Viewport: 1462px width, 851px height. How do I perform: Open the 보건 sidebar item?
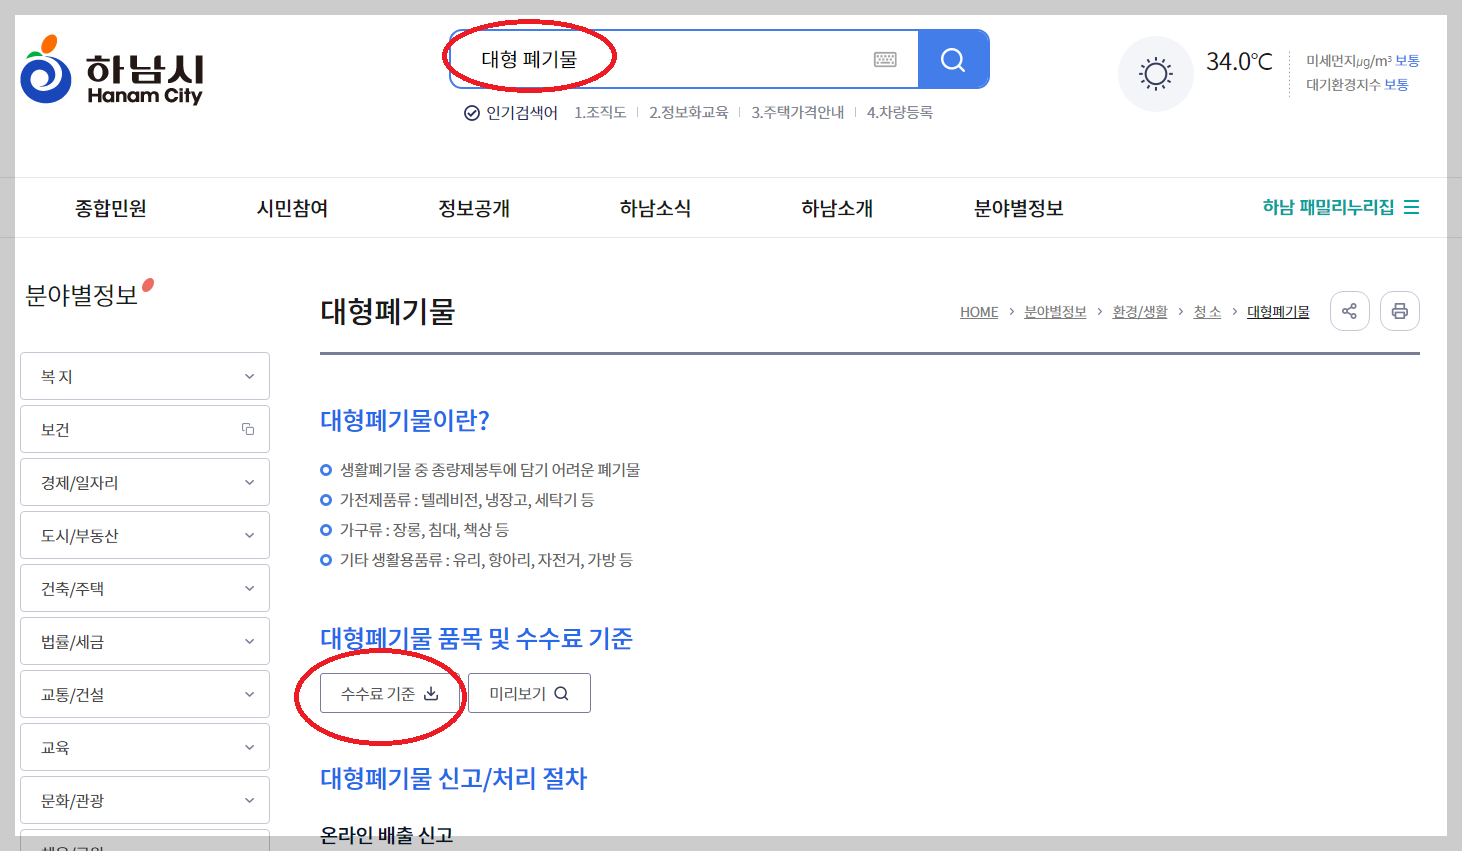(145, 429)
